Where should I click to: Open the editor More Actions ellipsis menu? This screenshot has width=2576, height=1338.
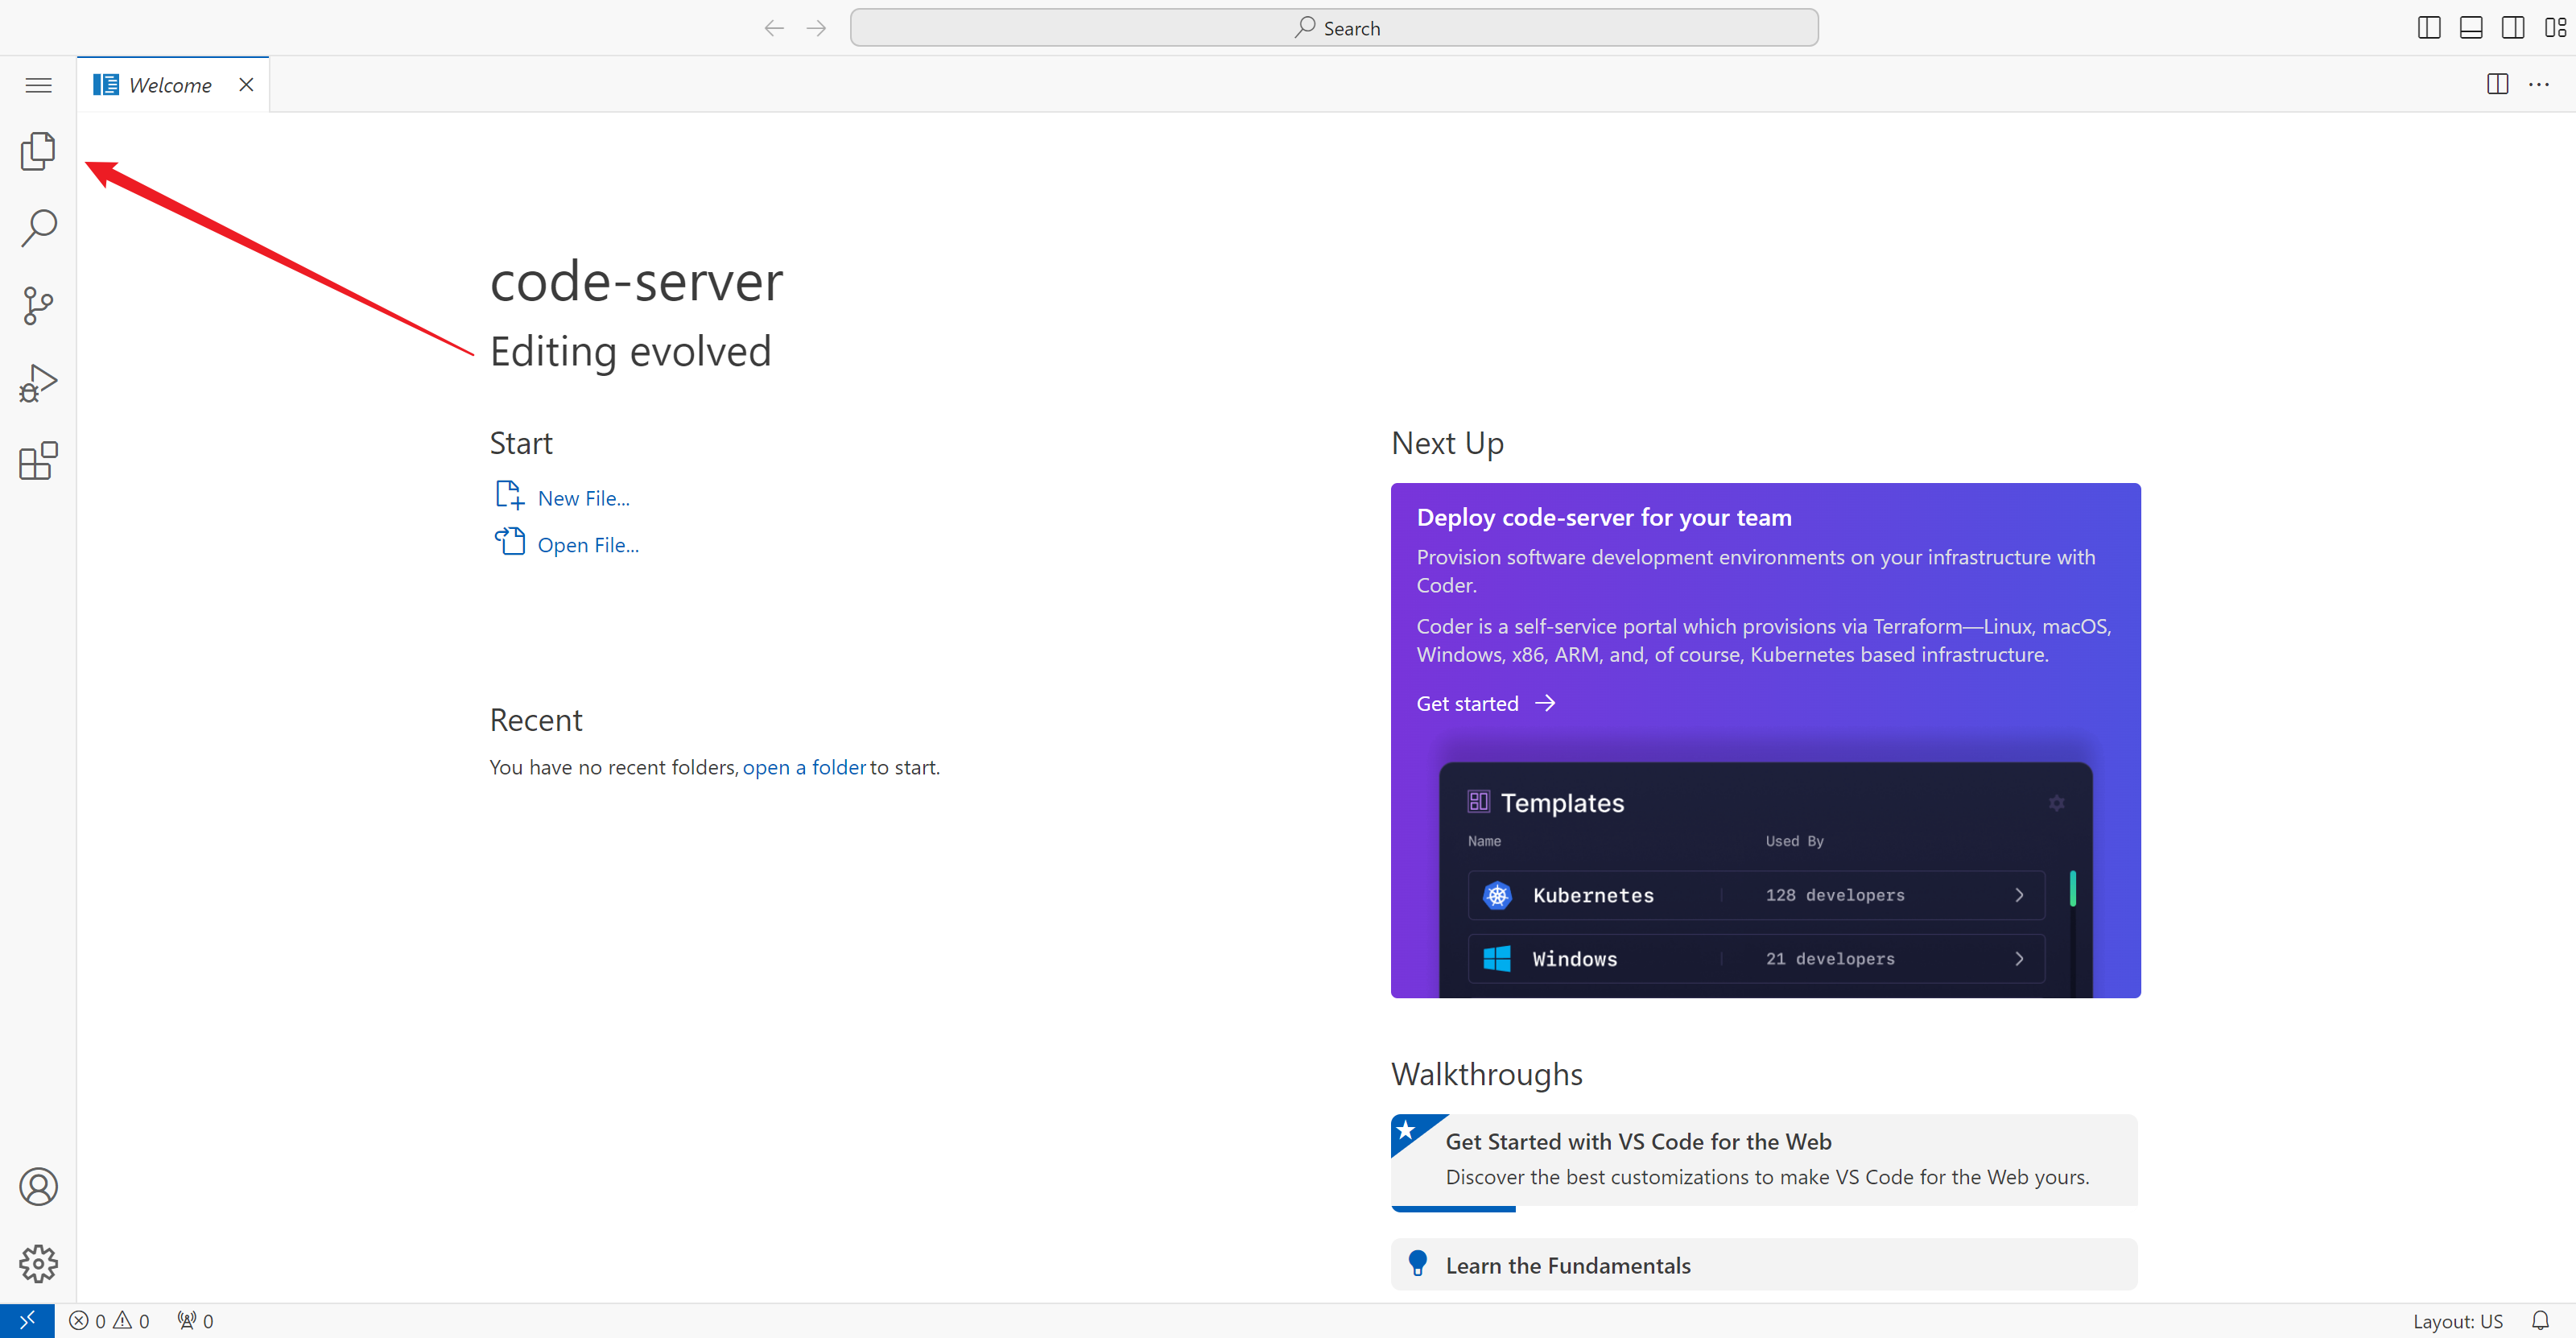(2538, 85)
